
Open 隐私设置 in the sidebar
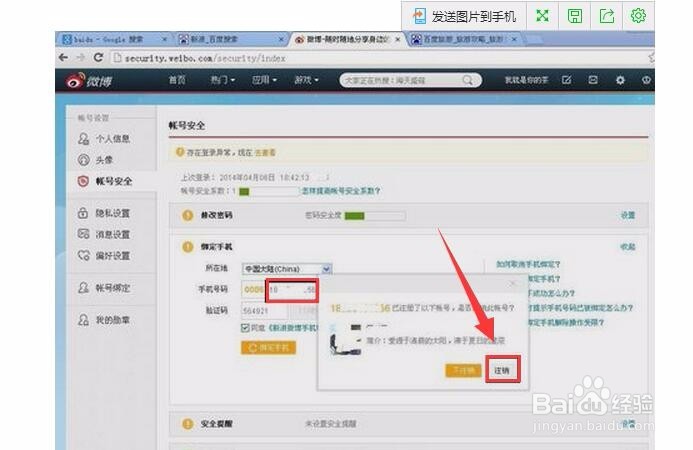[x=105, y=213]
